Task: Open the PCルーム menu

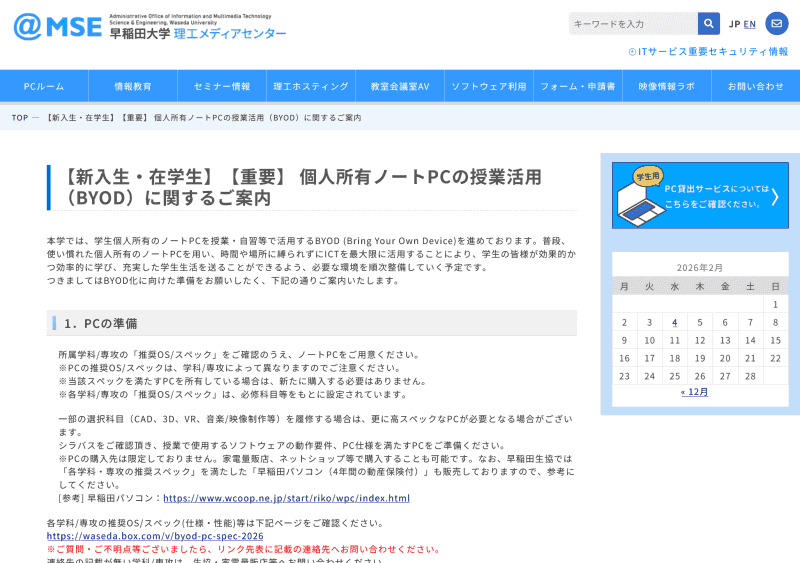Action: pos(44,86)
